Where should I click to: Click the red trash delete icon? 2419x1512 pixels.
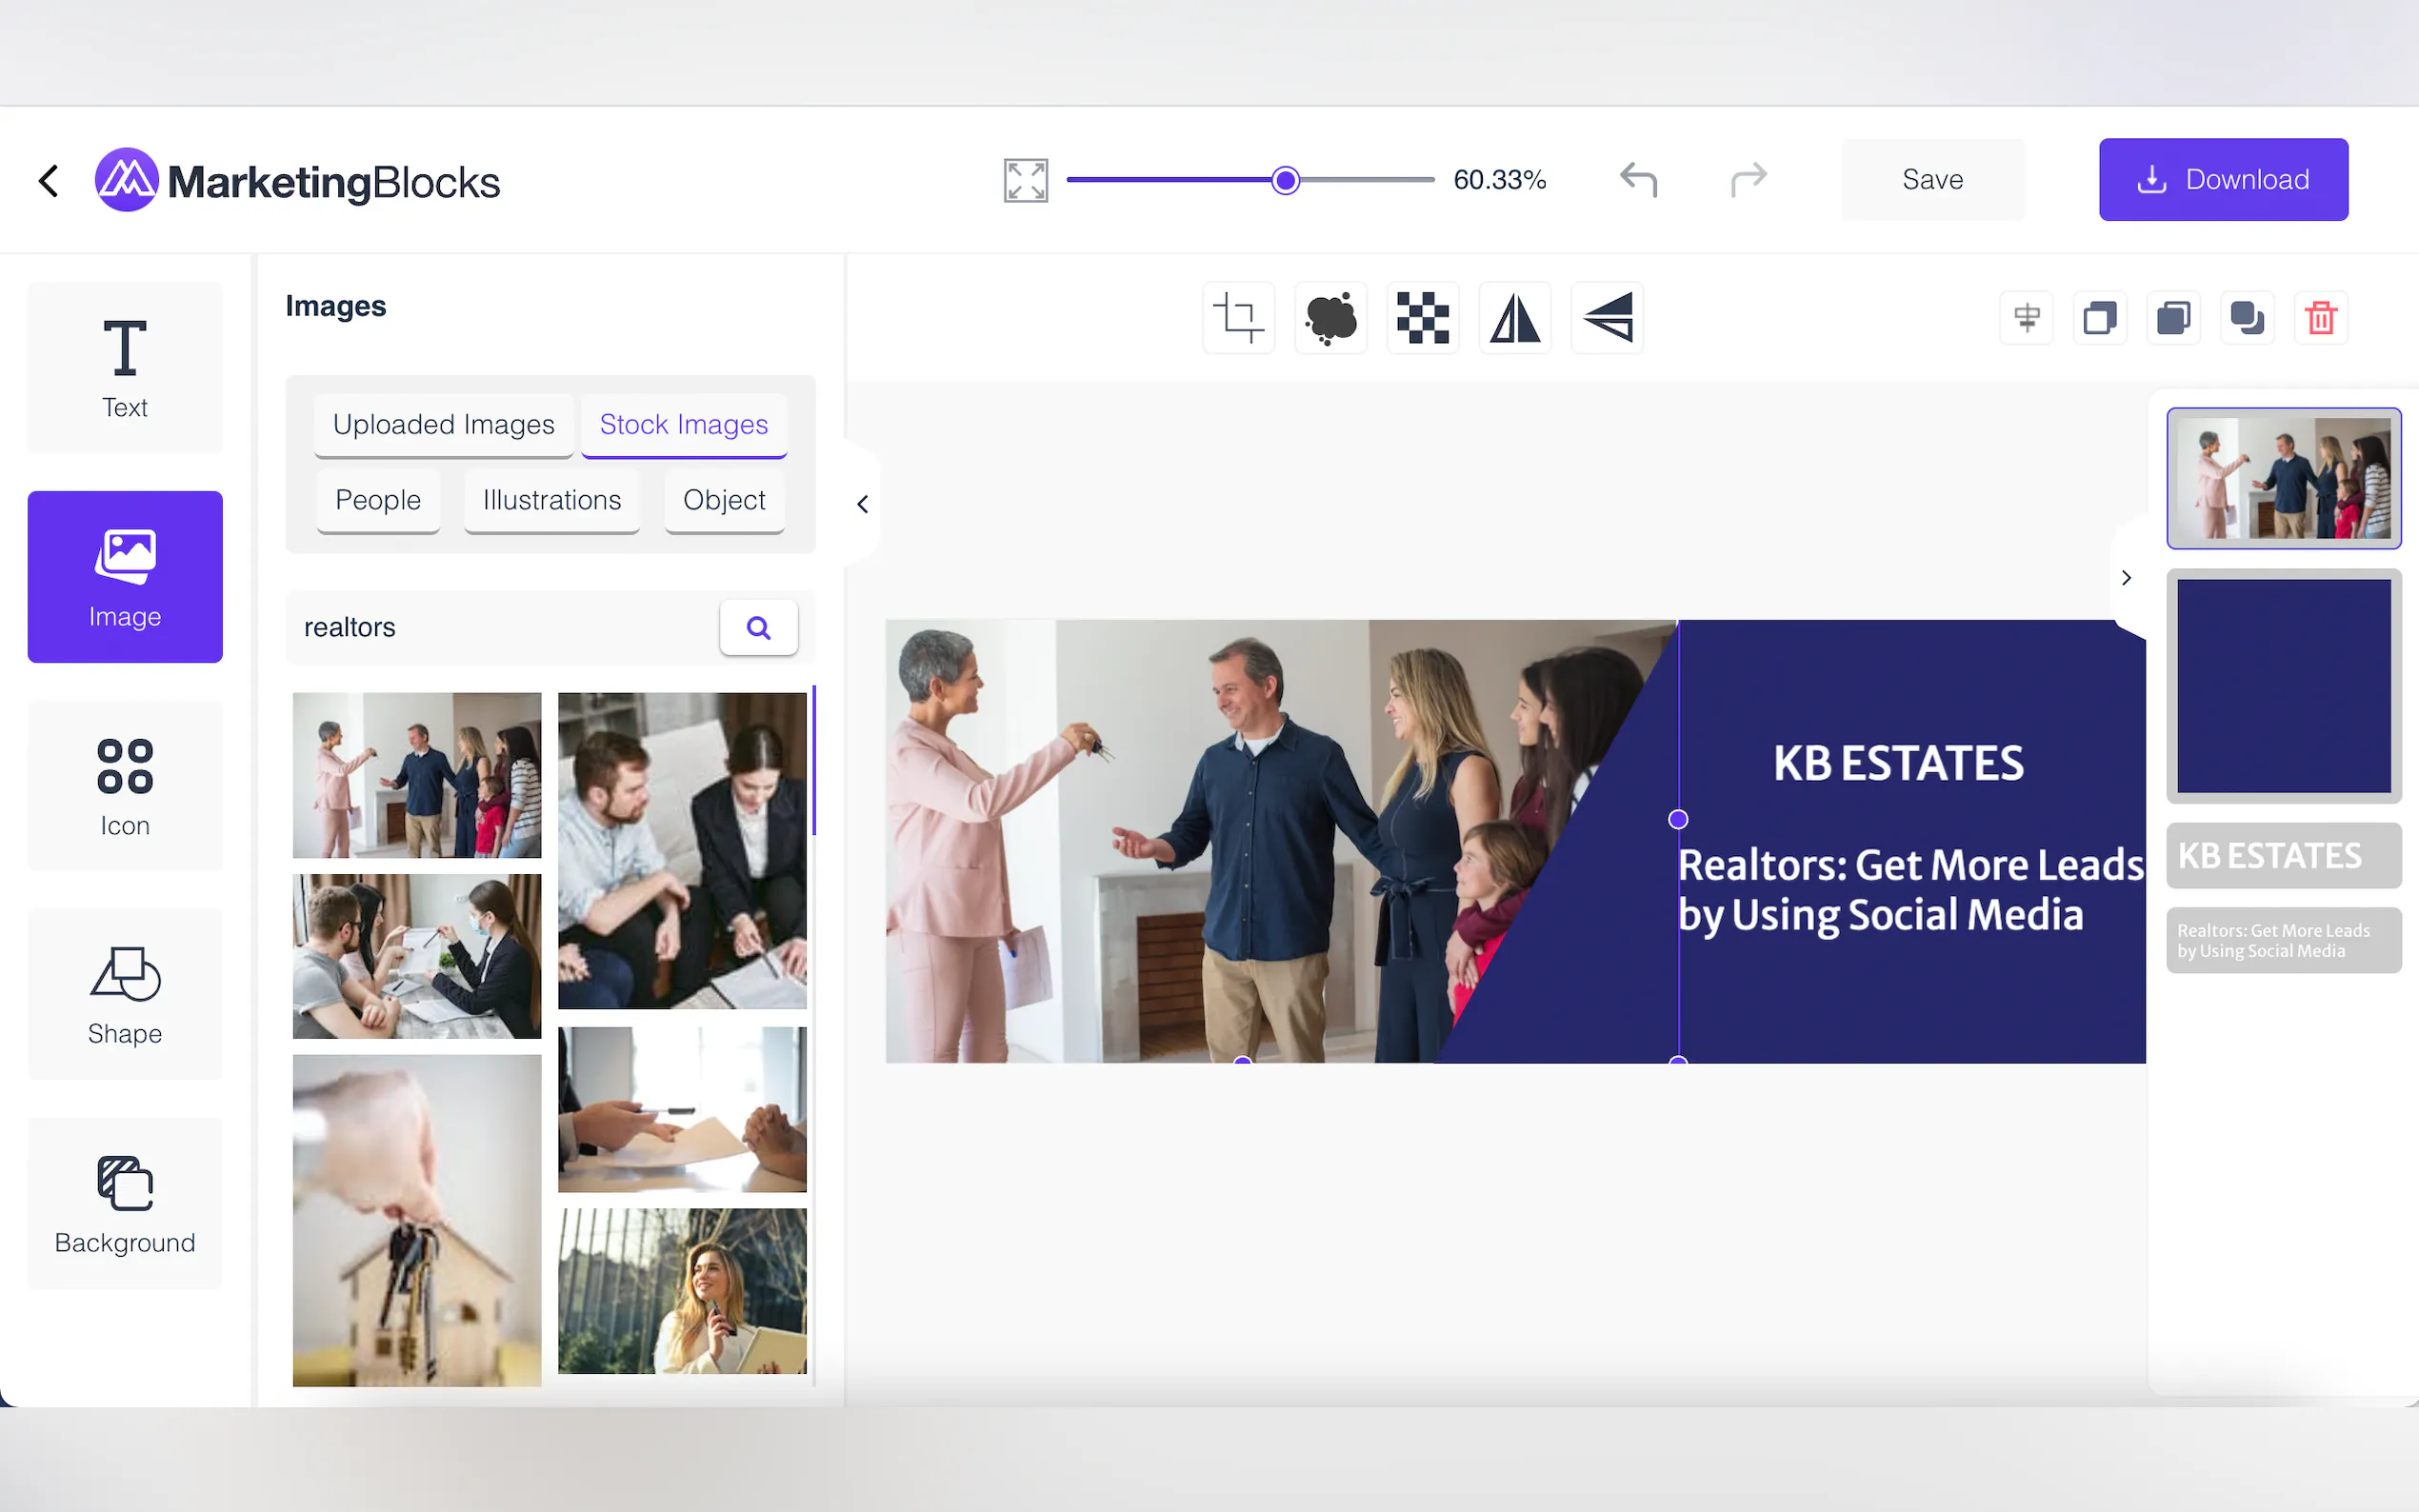pyautogui.click(x=2320, y=319)
